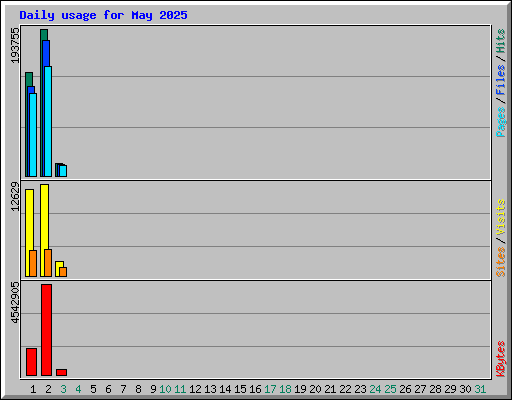Screen dimensions: 512x400
Task: Click green day 24 axis label
Action: click(x=375, y=389)
